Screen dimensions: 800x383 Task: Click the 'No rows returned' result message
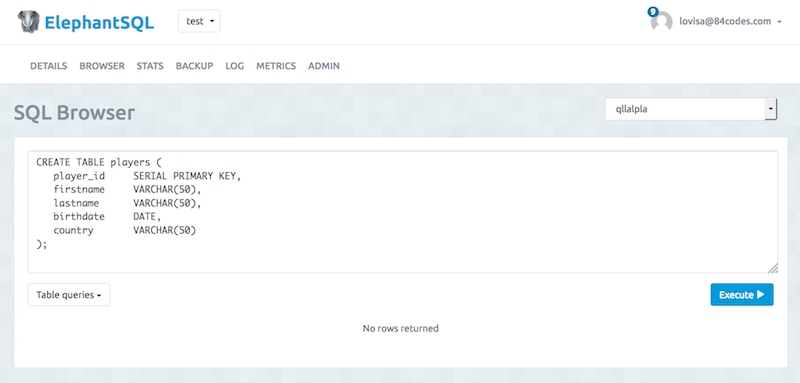click(401, 328)
